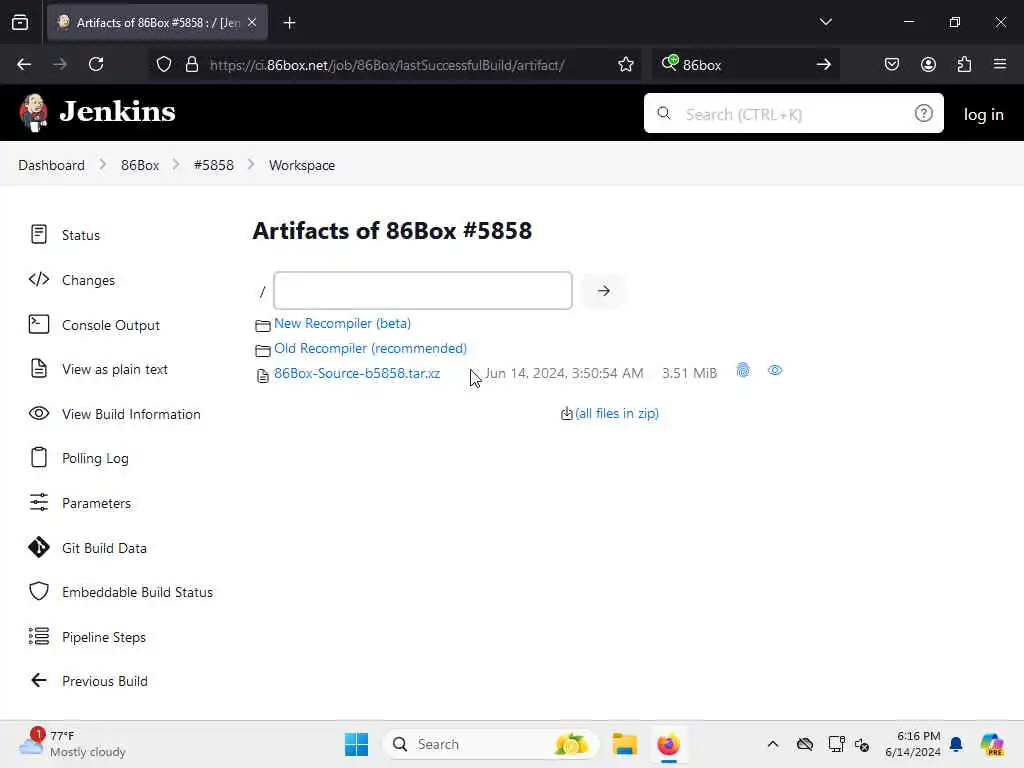Go to Dashboard breadcrumb
The height and width of the screenshot is (768, 1024).
52,165
